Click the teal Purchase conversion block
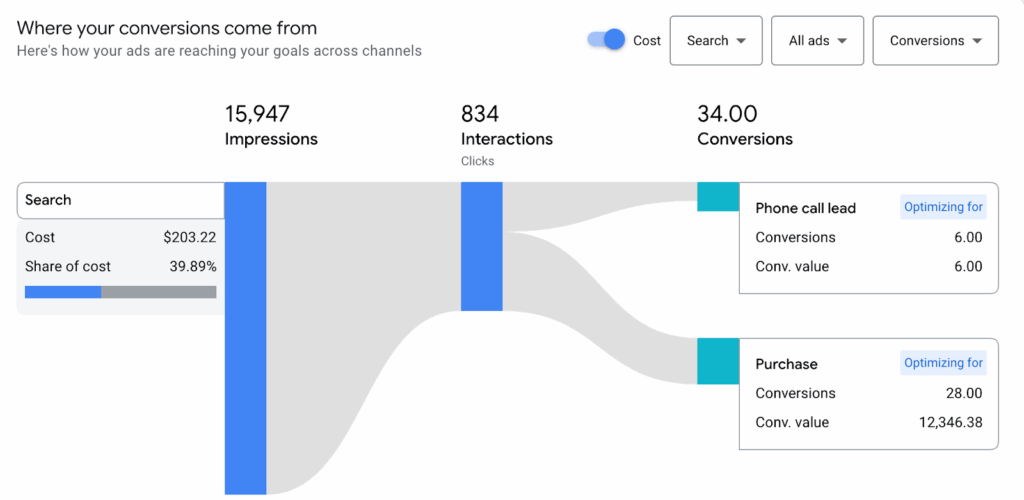This screenshot has width=1024, height=500. tap(717, 361)
